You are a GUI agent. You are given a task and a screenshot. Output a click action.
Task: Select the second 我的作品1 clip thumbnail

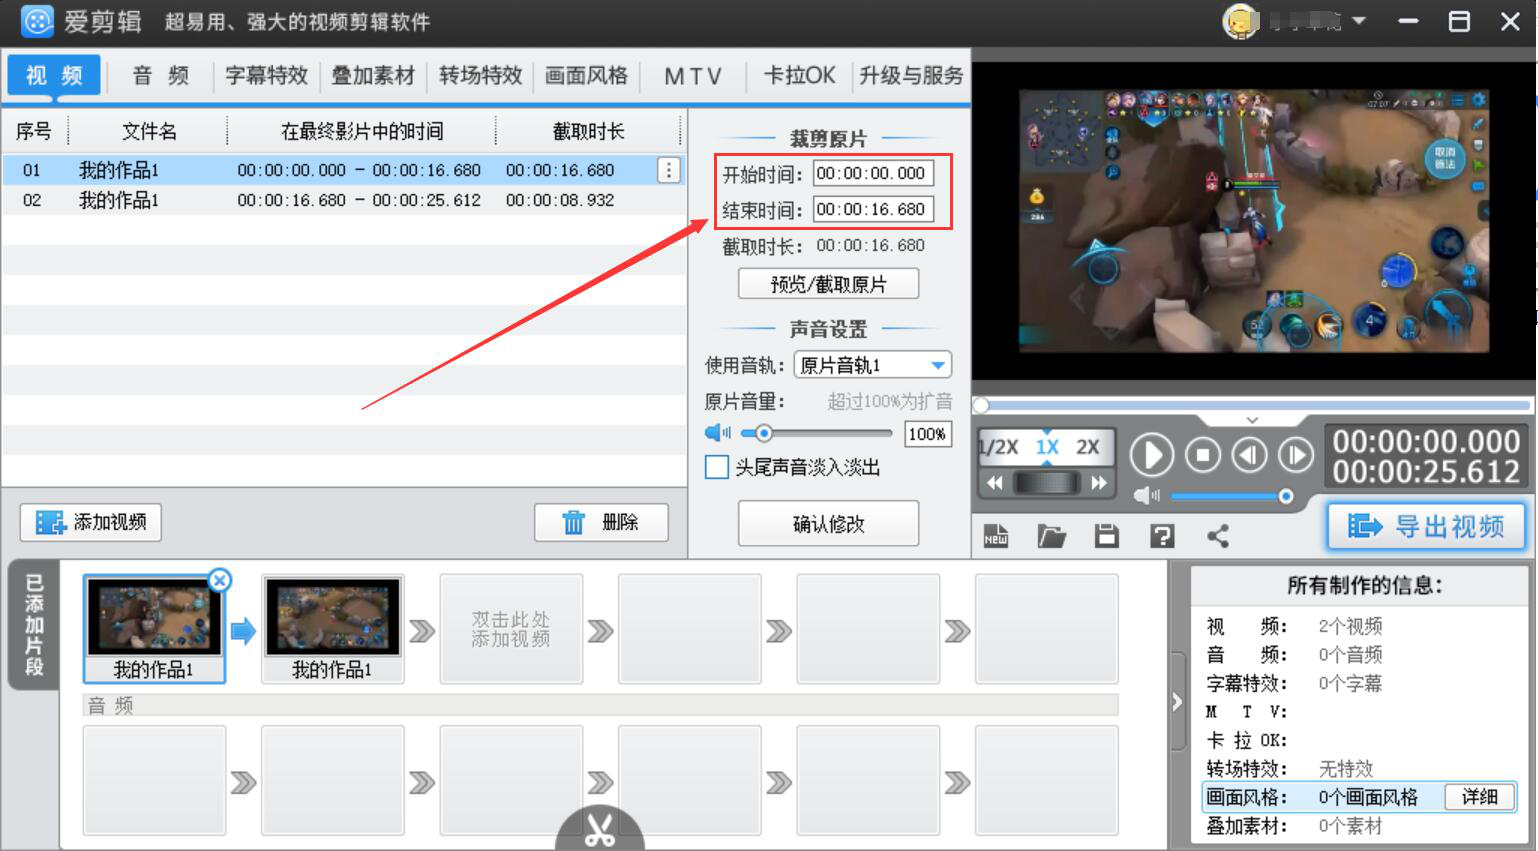[332, 629]
